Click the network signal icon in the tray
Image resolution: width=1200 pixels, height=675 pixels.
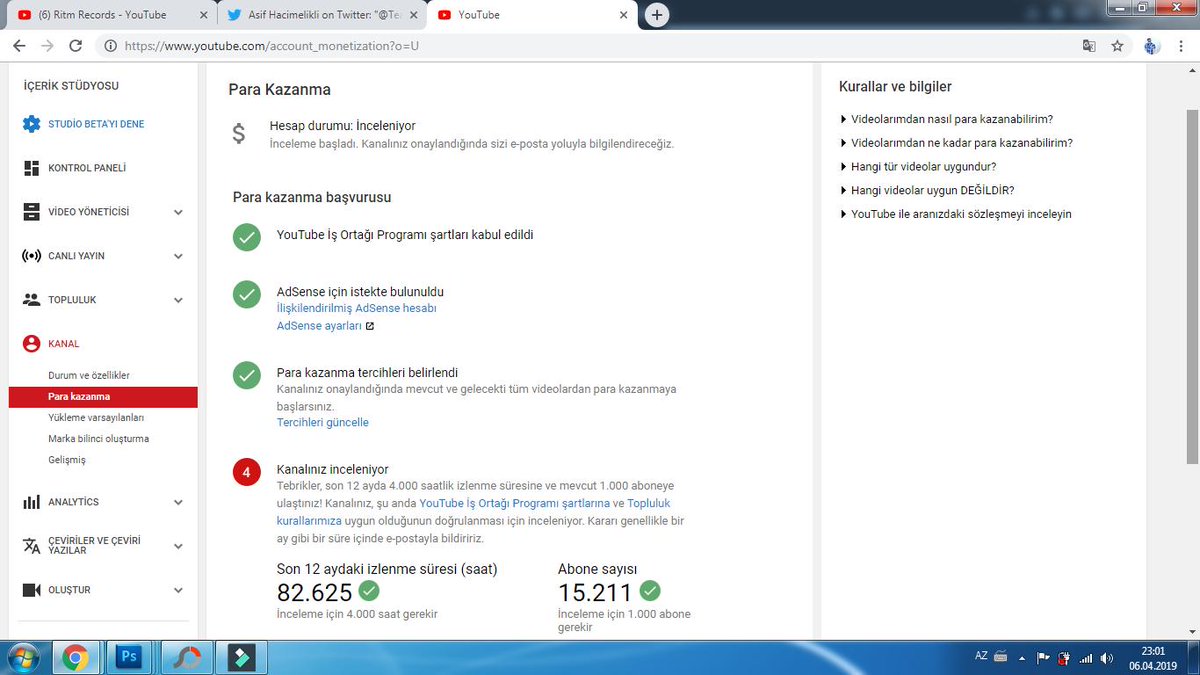pyautogui.click(x=1086, y=658)
